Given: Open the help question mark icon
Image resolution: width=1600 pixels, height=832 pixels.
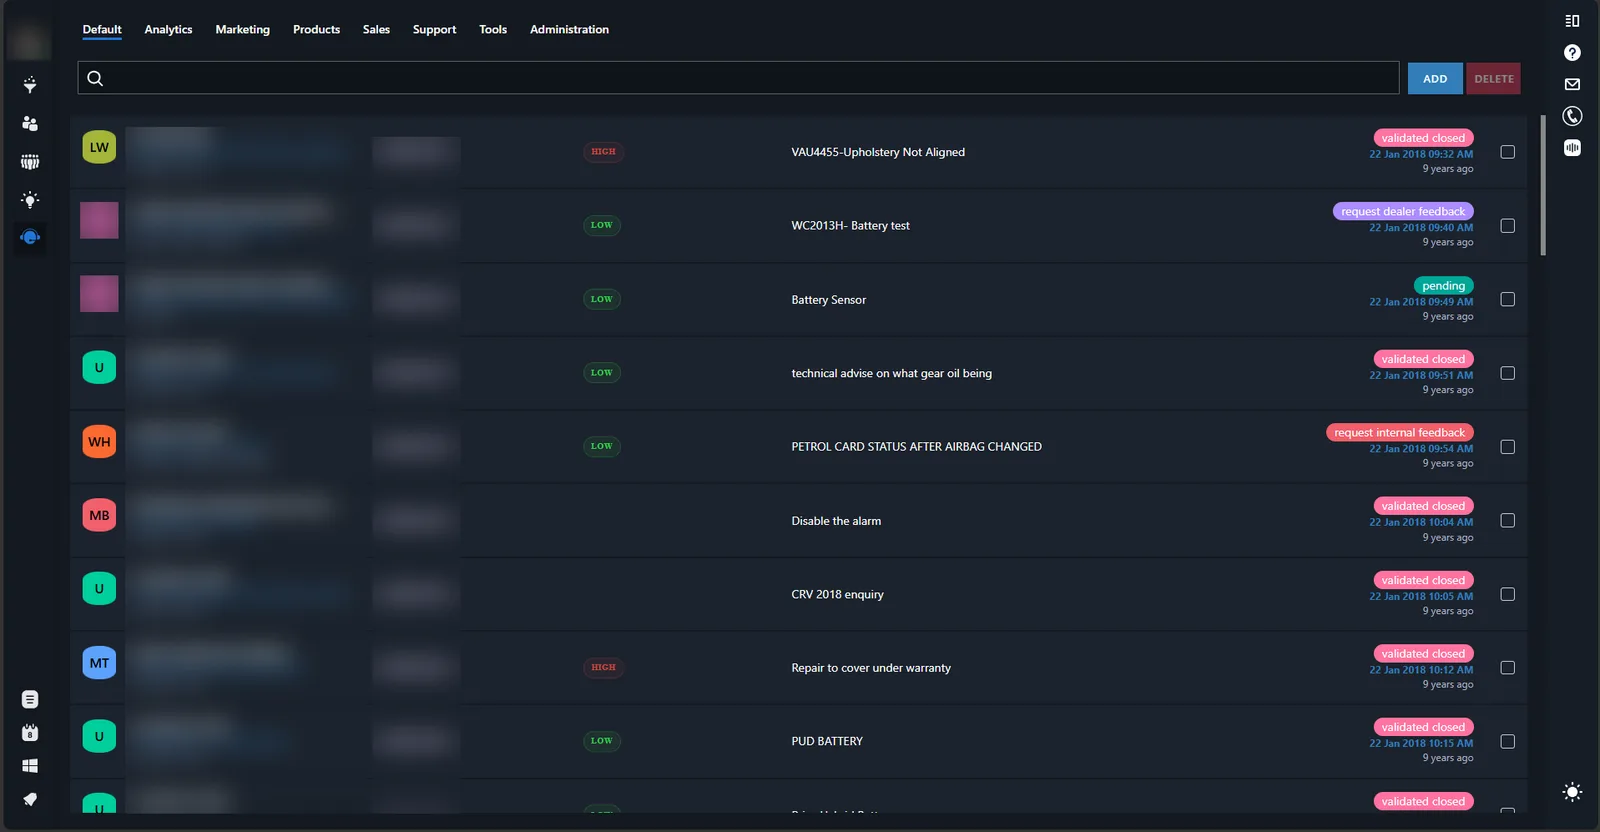Looking at the screenshot, I should pyautogui.click(x=1572, y=53).
